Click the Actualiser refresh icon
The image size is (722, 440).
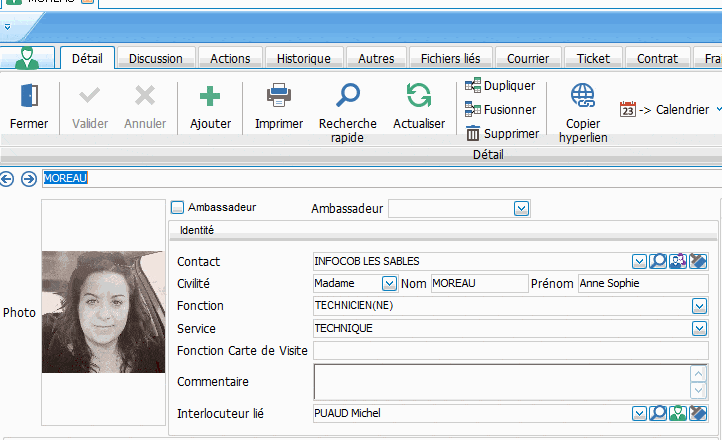(418, 96)
